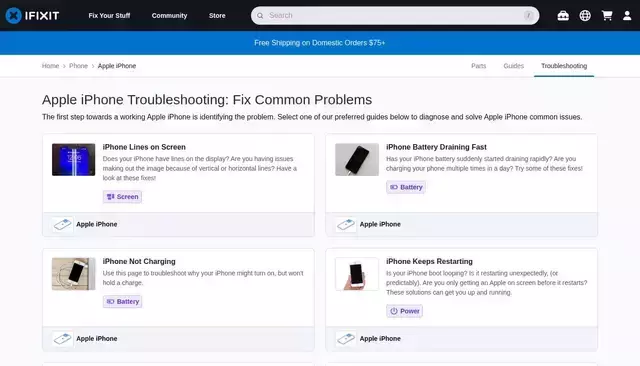Click device icon under iPhone Battery Draining Fast

[x=346, y=224]
